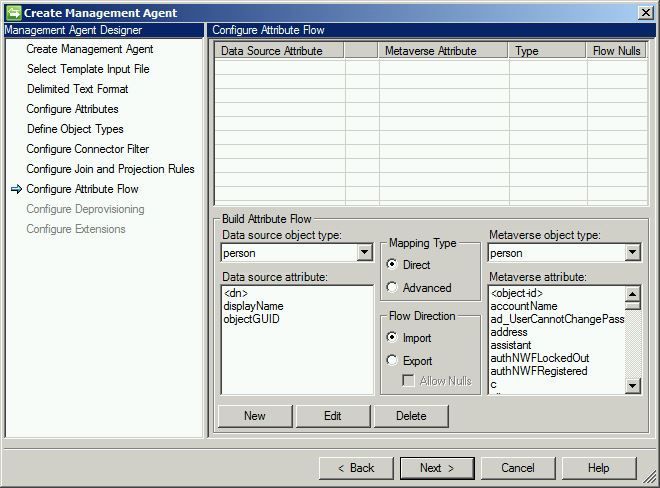Select assistant metaverse attribute
Image resolution: width=660 pixels, height=488 pixels.
coord(511,345)
